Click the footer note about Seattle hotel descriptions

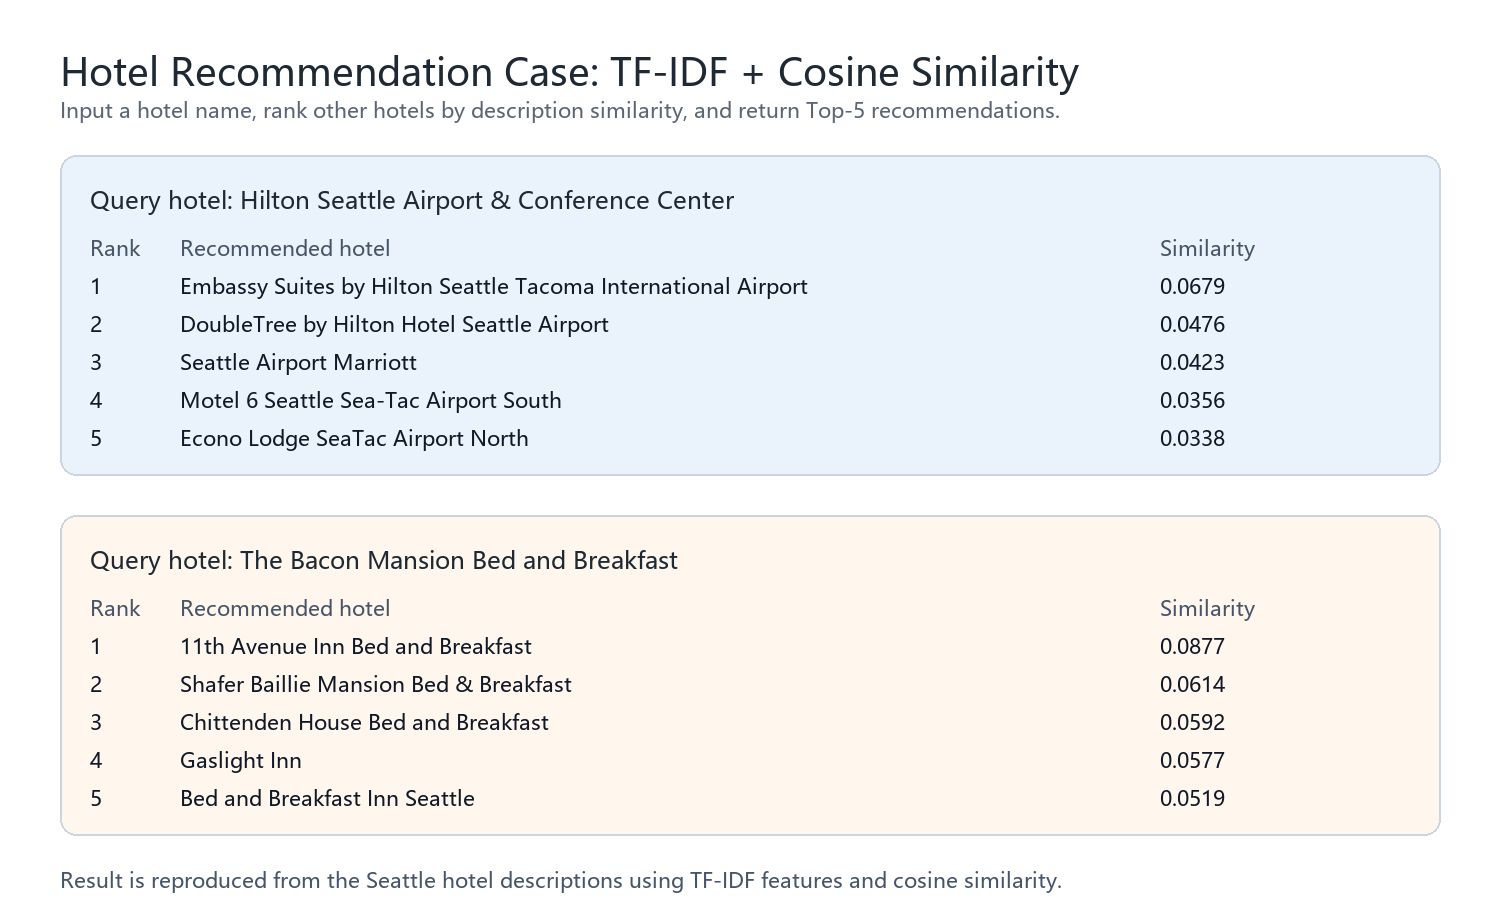pos(561,881)
